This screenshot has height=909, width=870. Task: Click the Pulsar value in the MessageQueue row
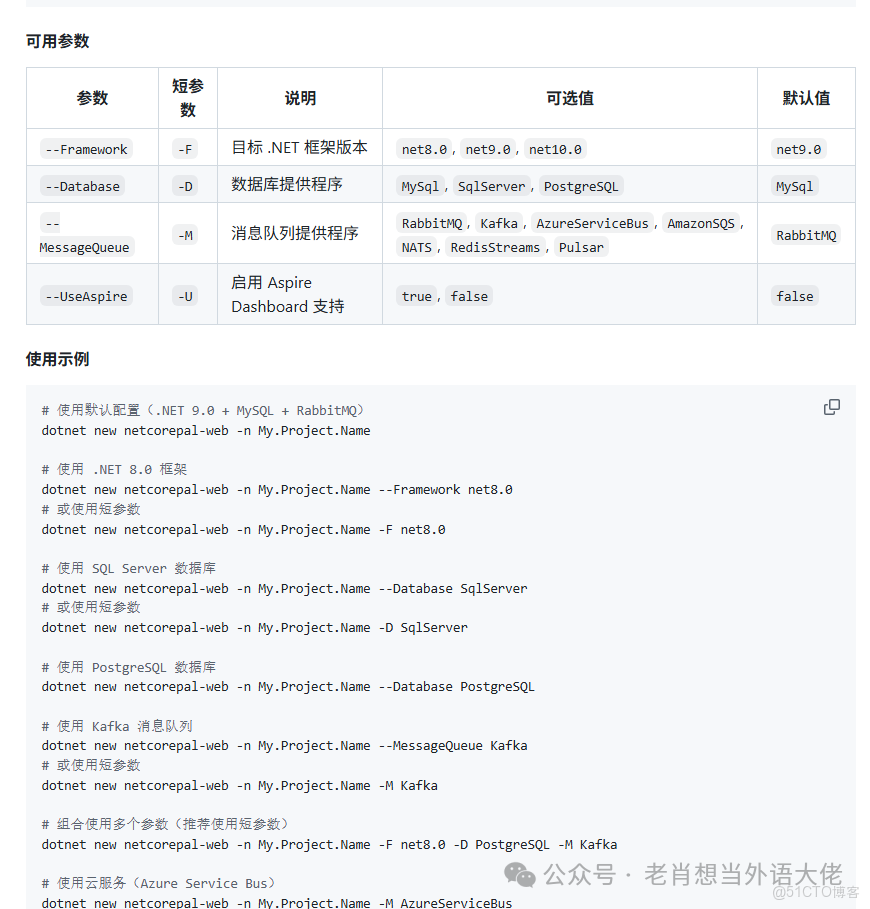[x=581, y=247]
